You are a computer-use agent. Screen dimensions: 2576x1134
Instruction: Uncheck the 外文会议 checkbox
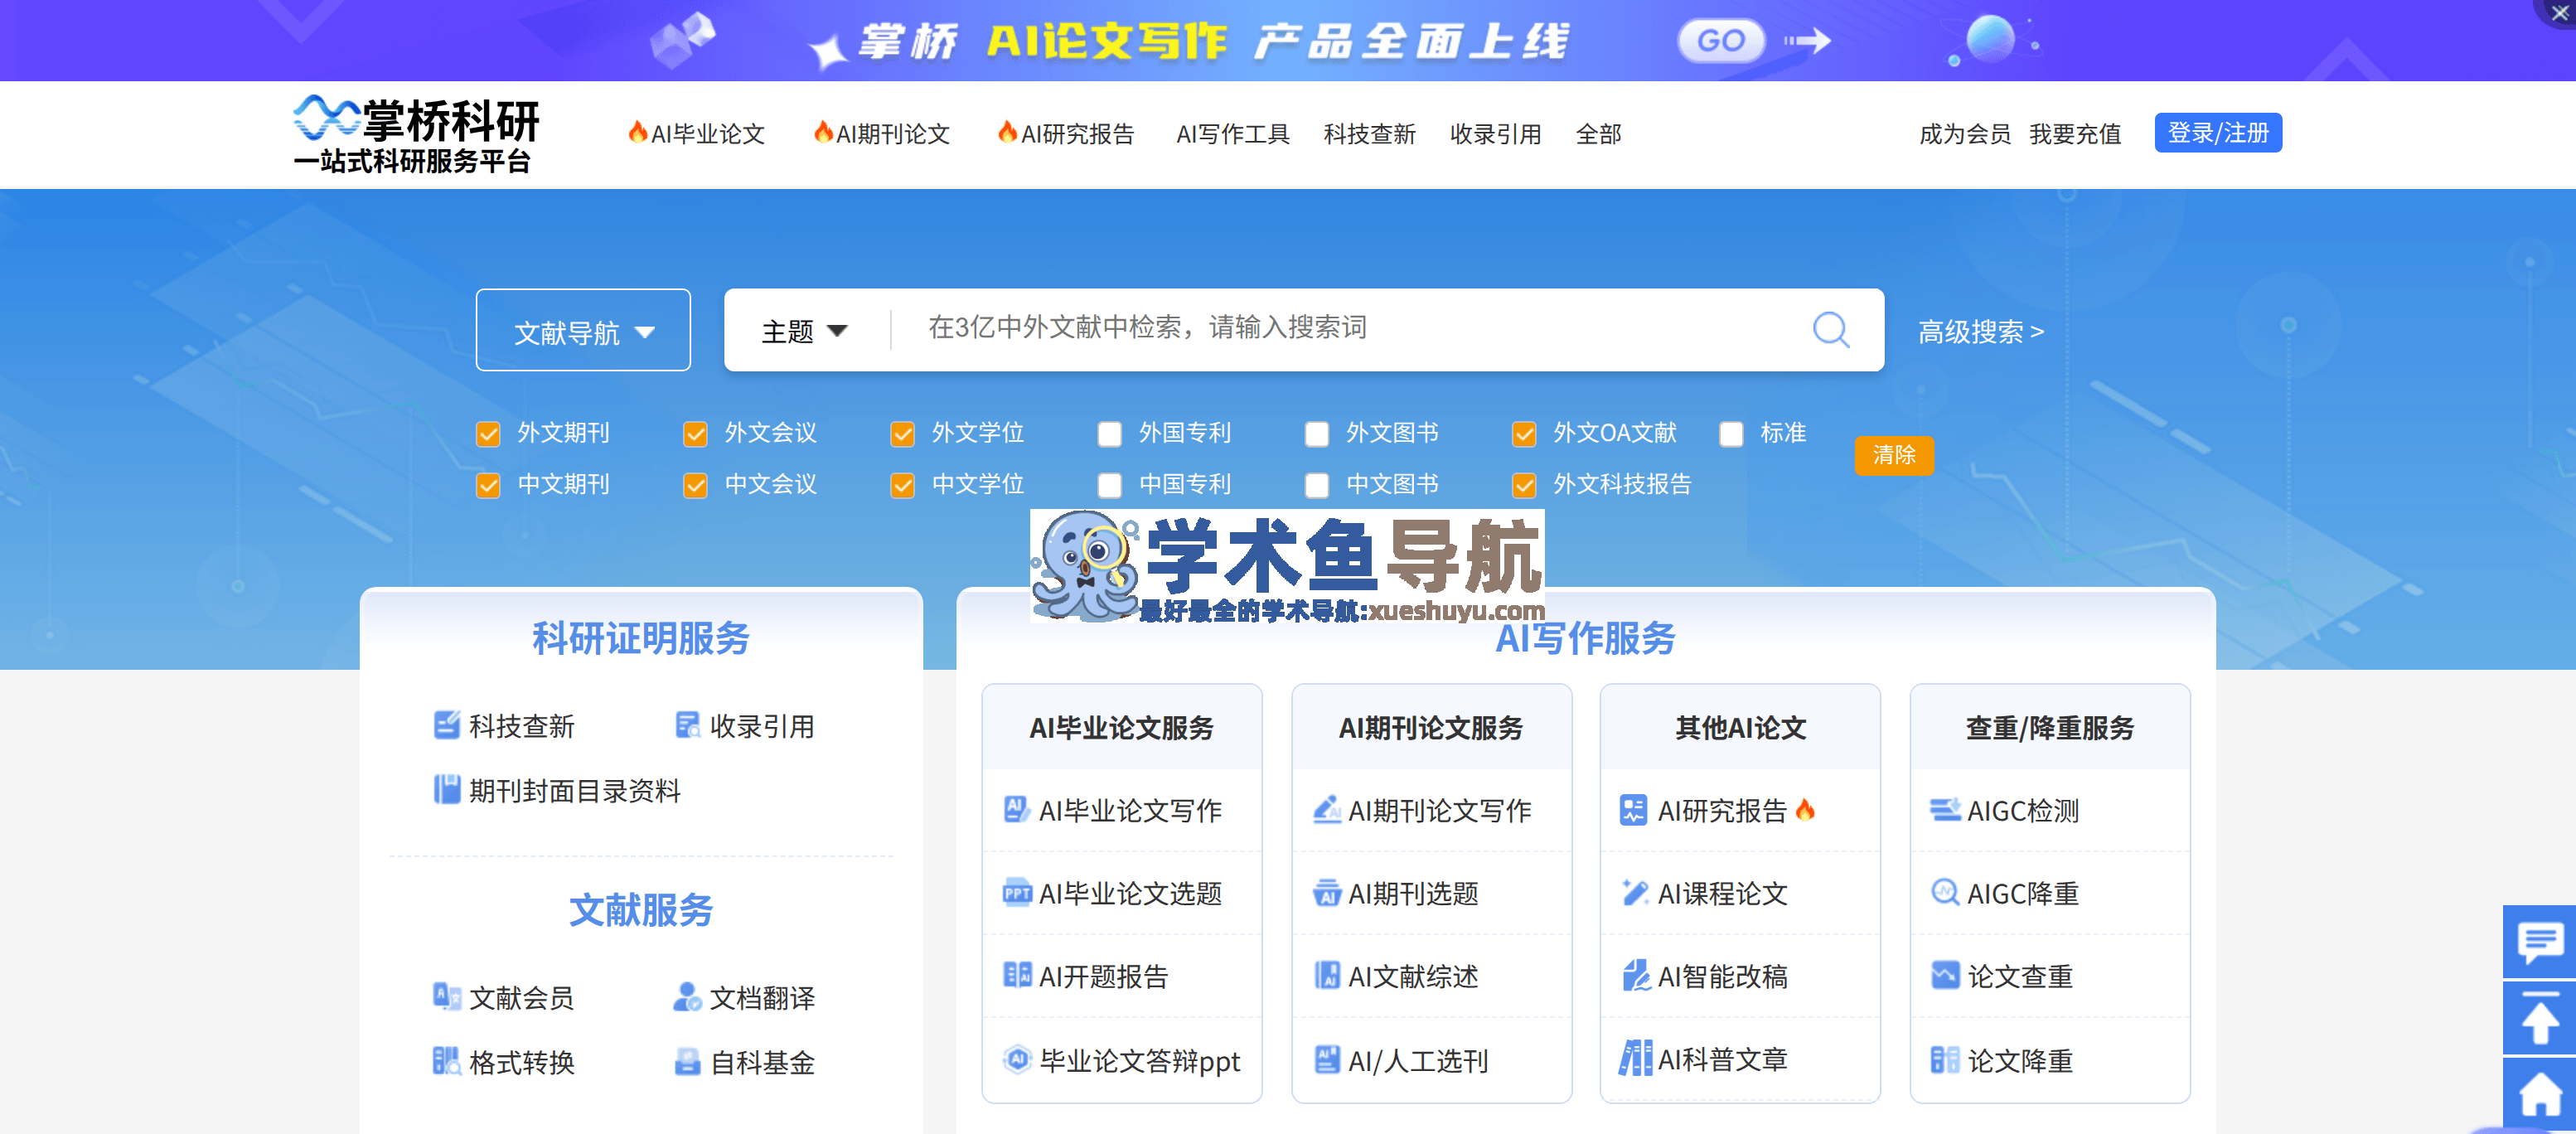pos(695,434)
